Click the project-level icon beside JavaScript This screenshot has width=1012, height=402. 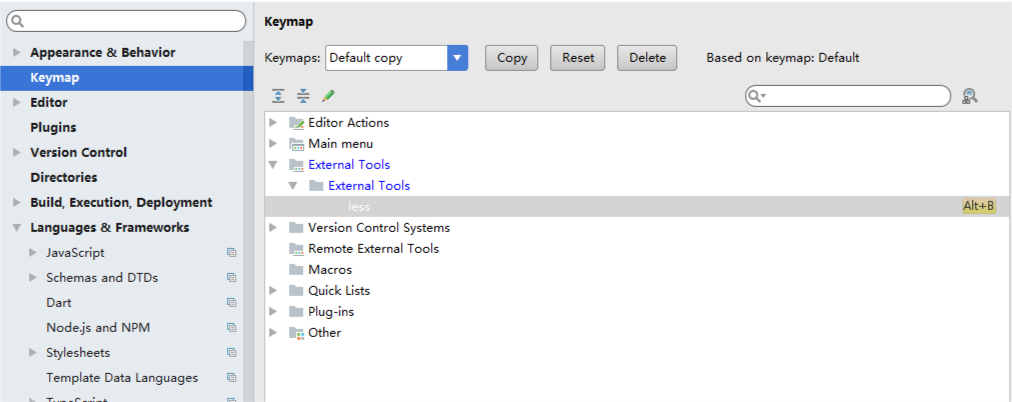pyautogui.click(x=232, y=253)
